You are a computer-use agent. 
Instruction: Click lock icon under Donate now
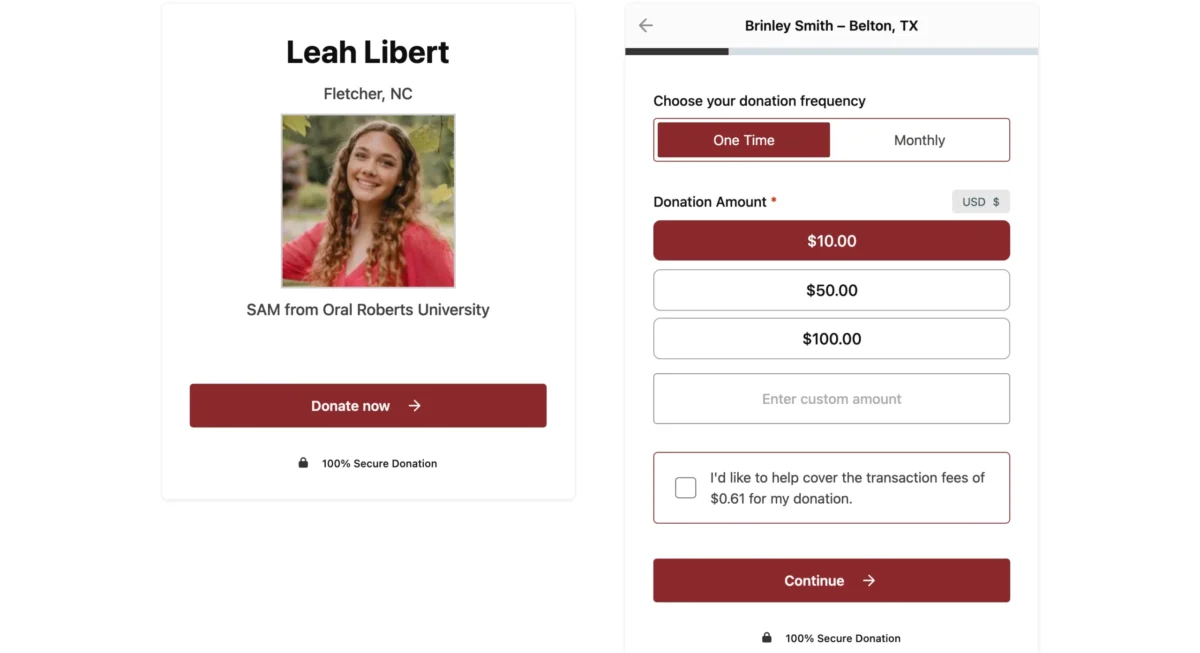click(303, 463)
